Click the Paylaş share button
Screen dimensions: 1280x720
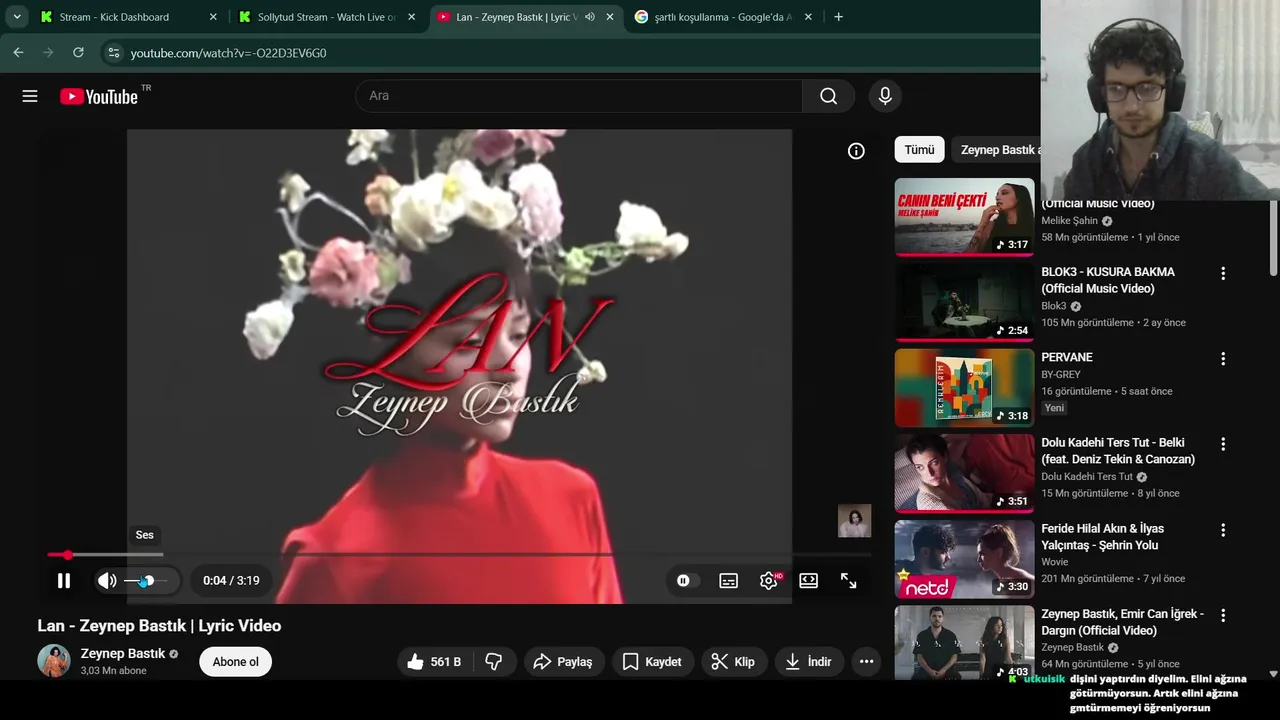563,661
